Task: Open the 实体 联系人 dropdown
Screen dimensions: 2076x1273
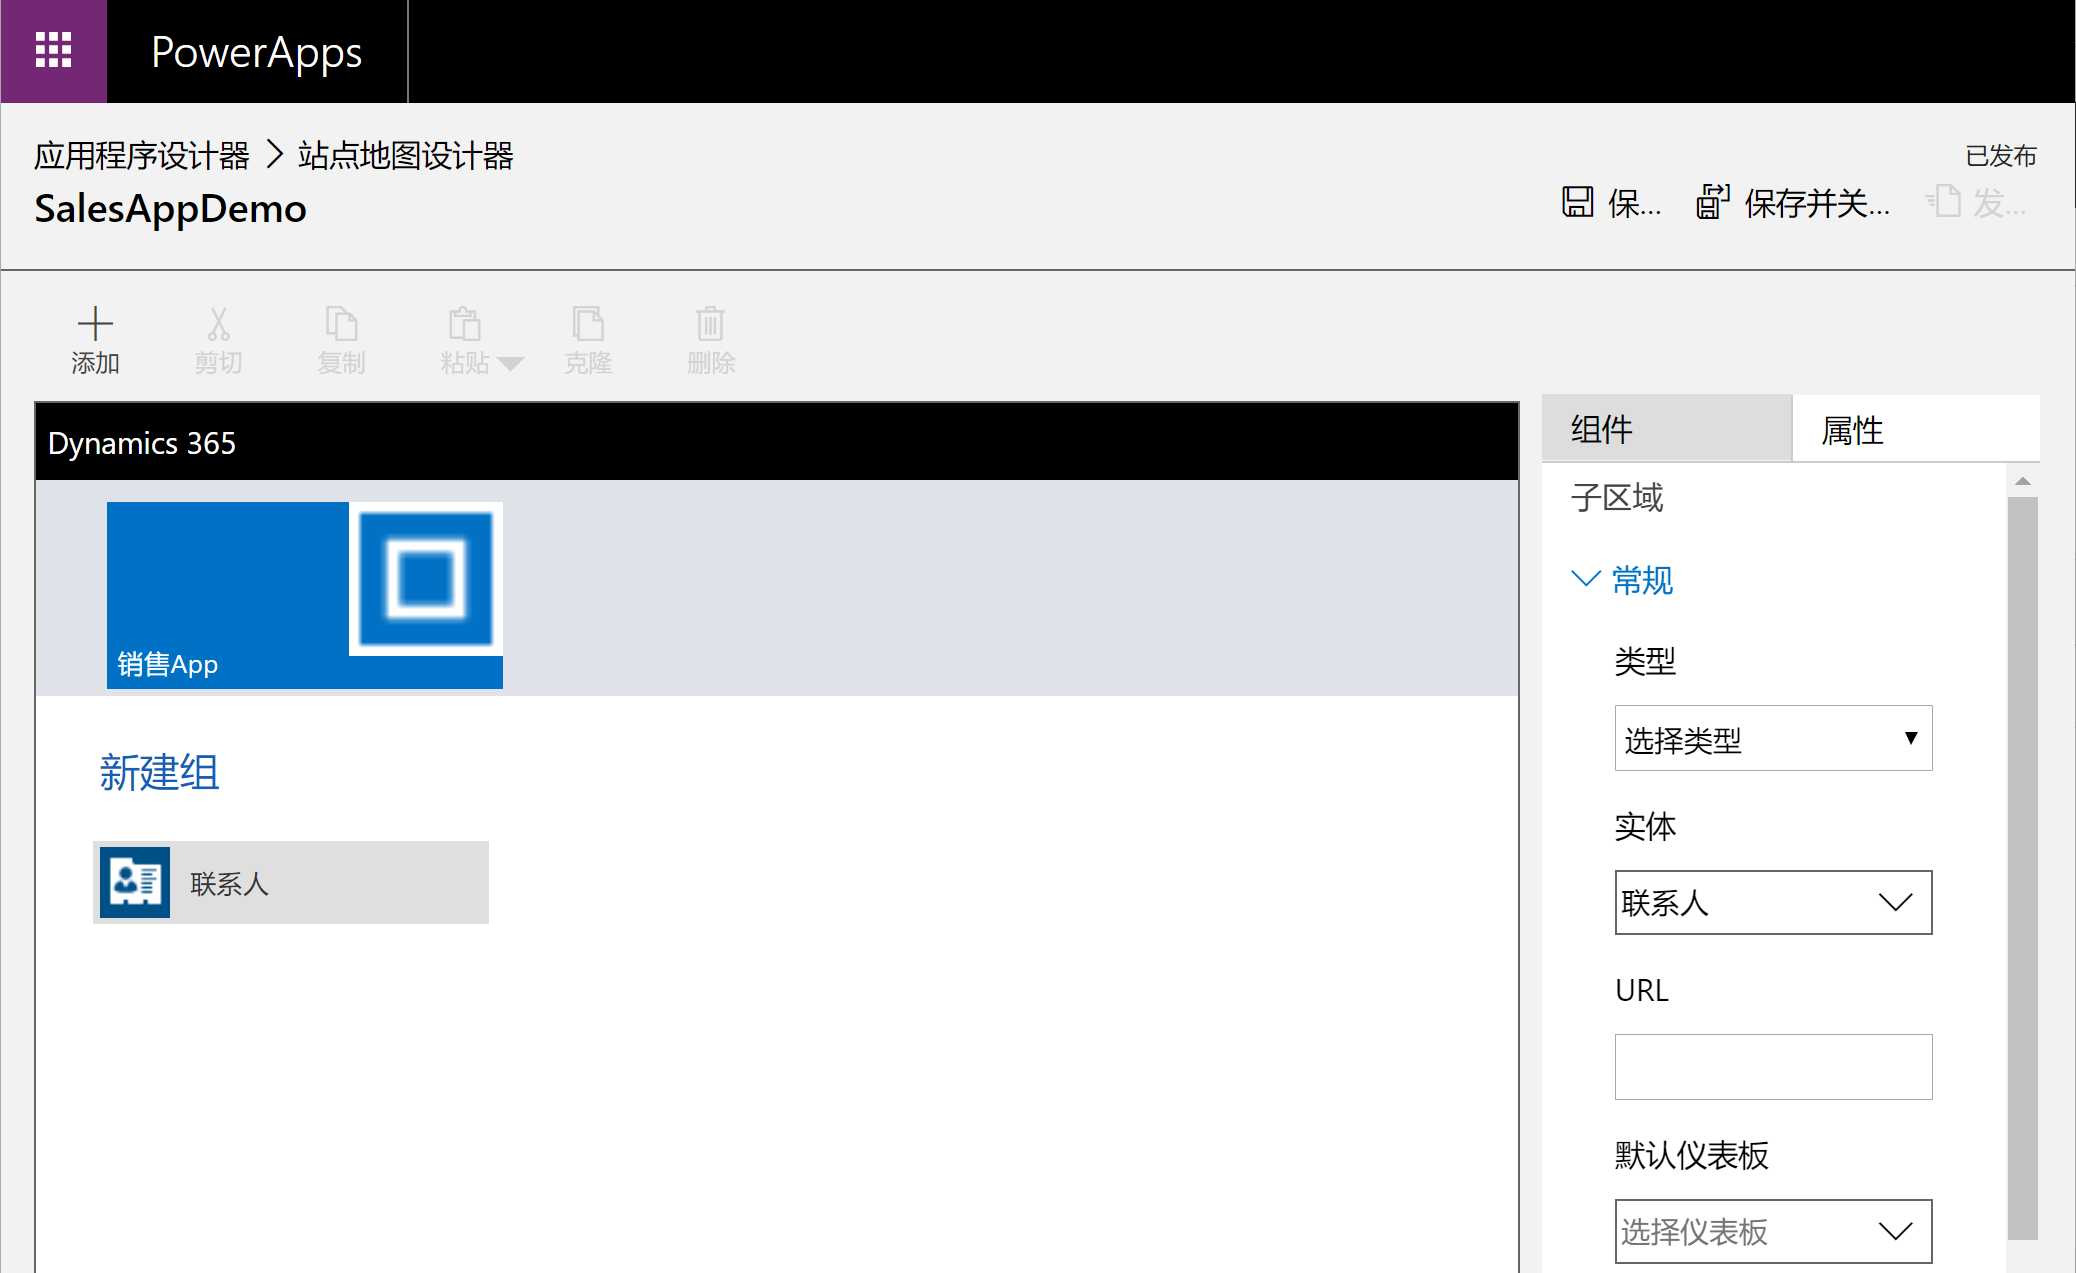Action: [1773, 902]
